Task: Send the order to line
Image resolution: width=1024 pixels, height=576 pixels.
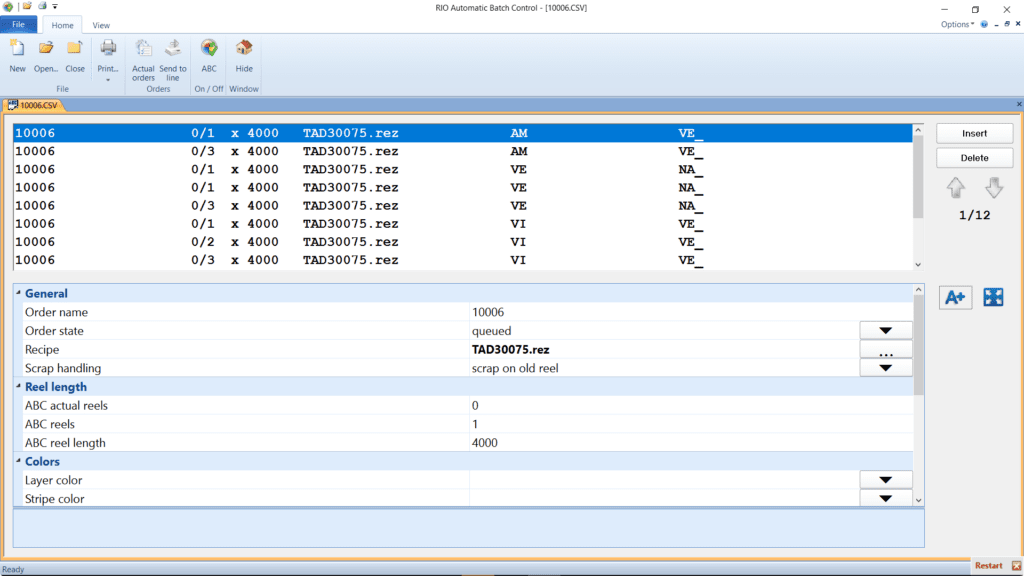Action: pyautogui.click(x=172, y=57)
